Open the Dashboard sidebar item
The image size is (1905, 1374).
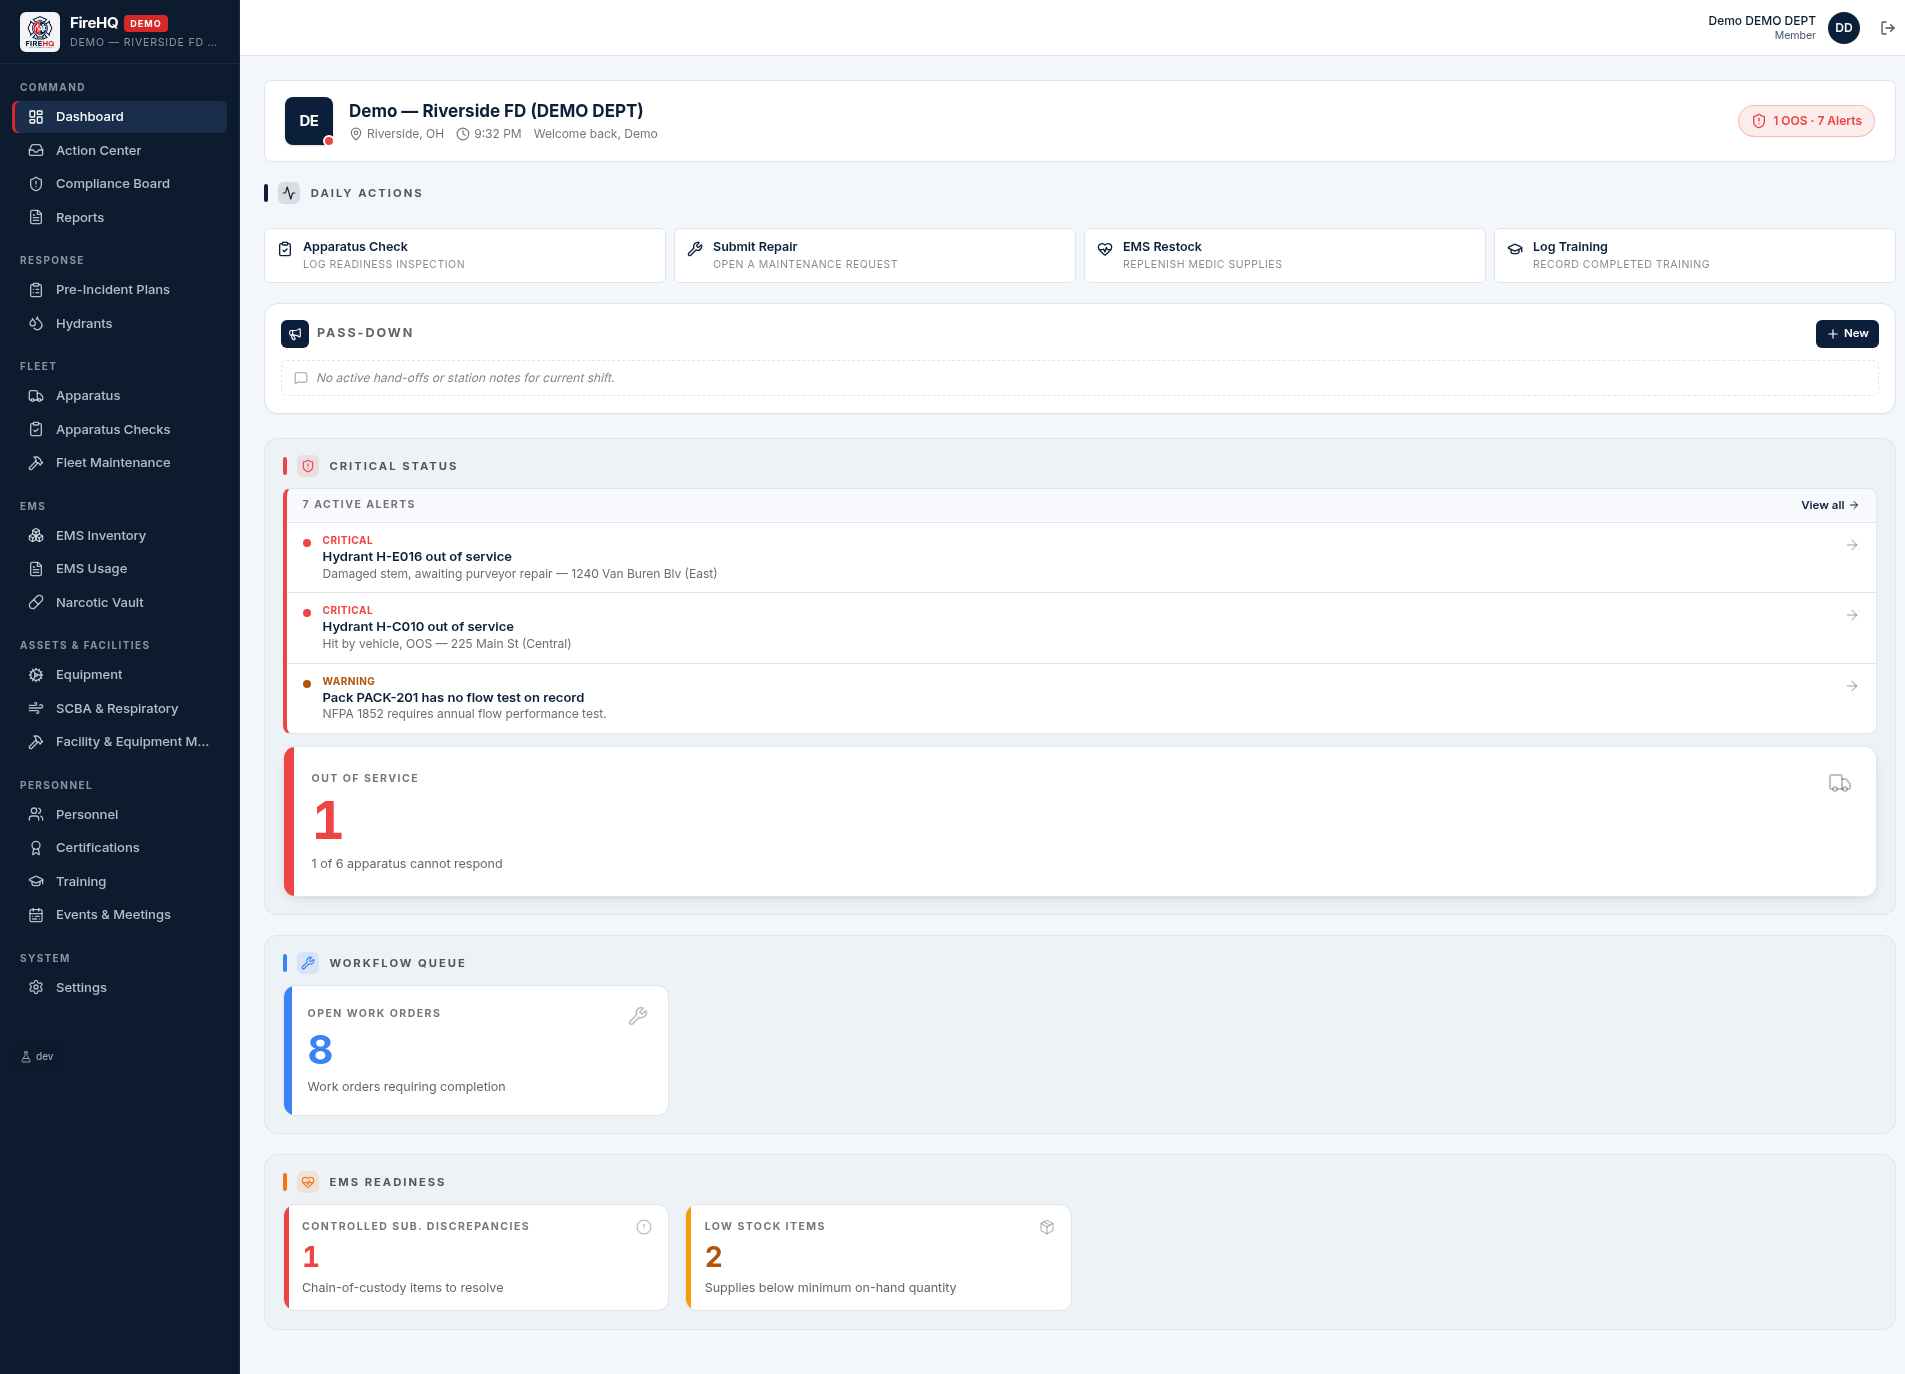click(120, 117)
